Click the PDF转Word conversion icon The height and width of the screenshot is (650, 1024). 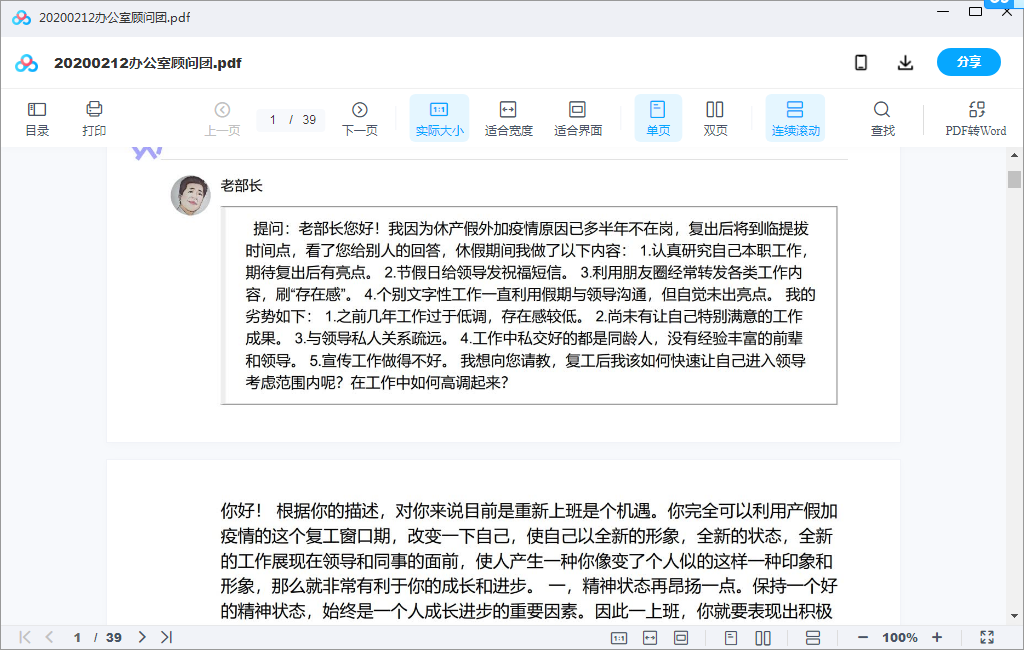(x=976, y=118)
